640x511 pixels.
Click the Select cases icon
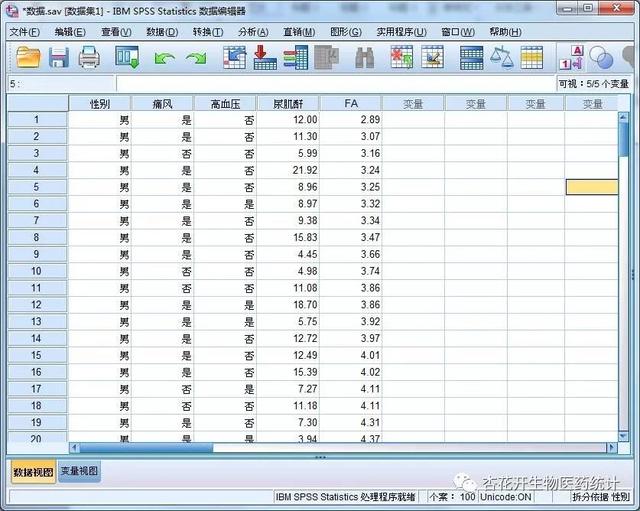point(532,57)
